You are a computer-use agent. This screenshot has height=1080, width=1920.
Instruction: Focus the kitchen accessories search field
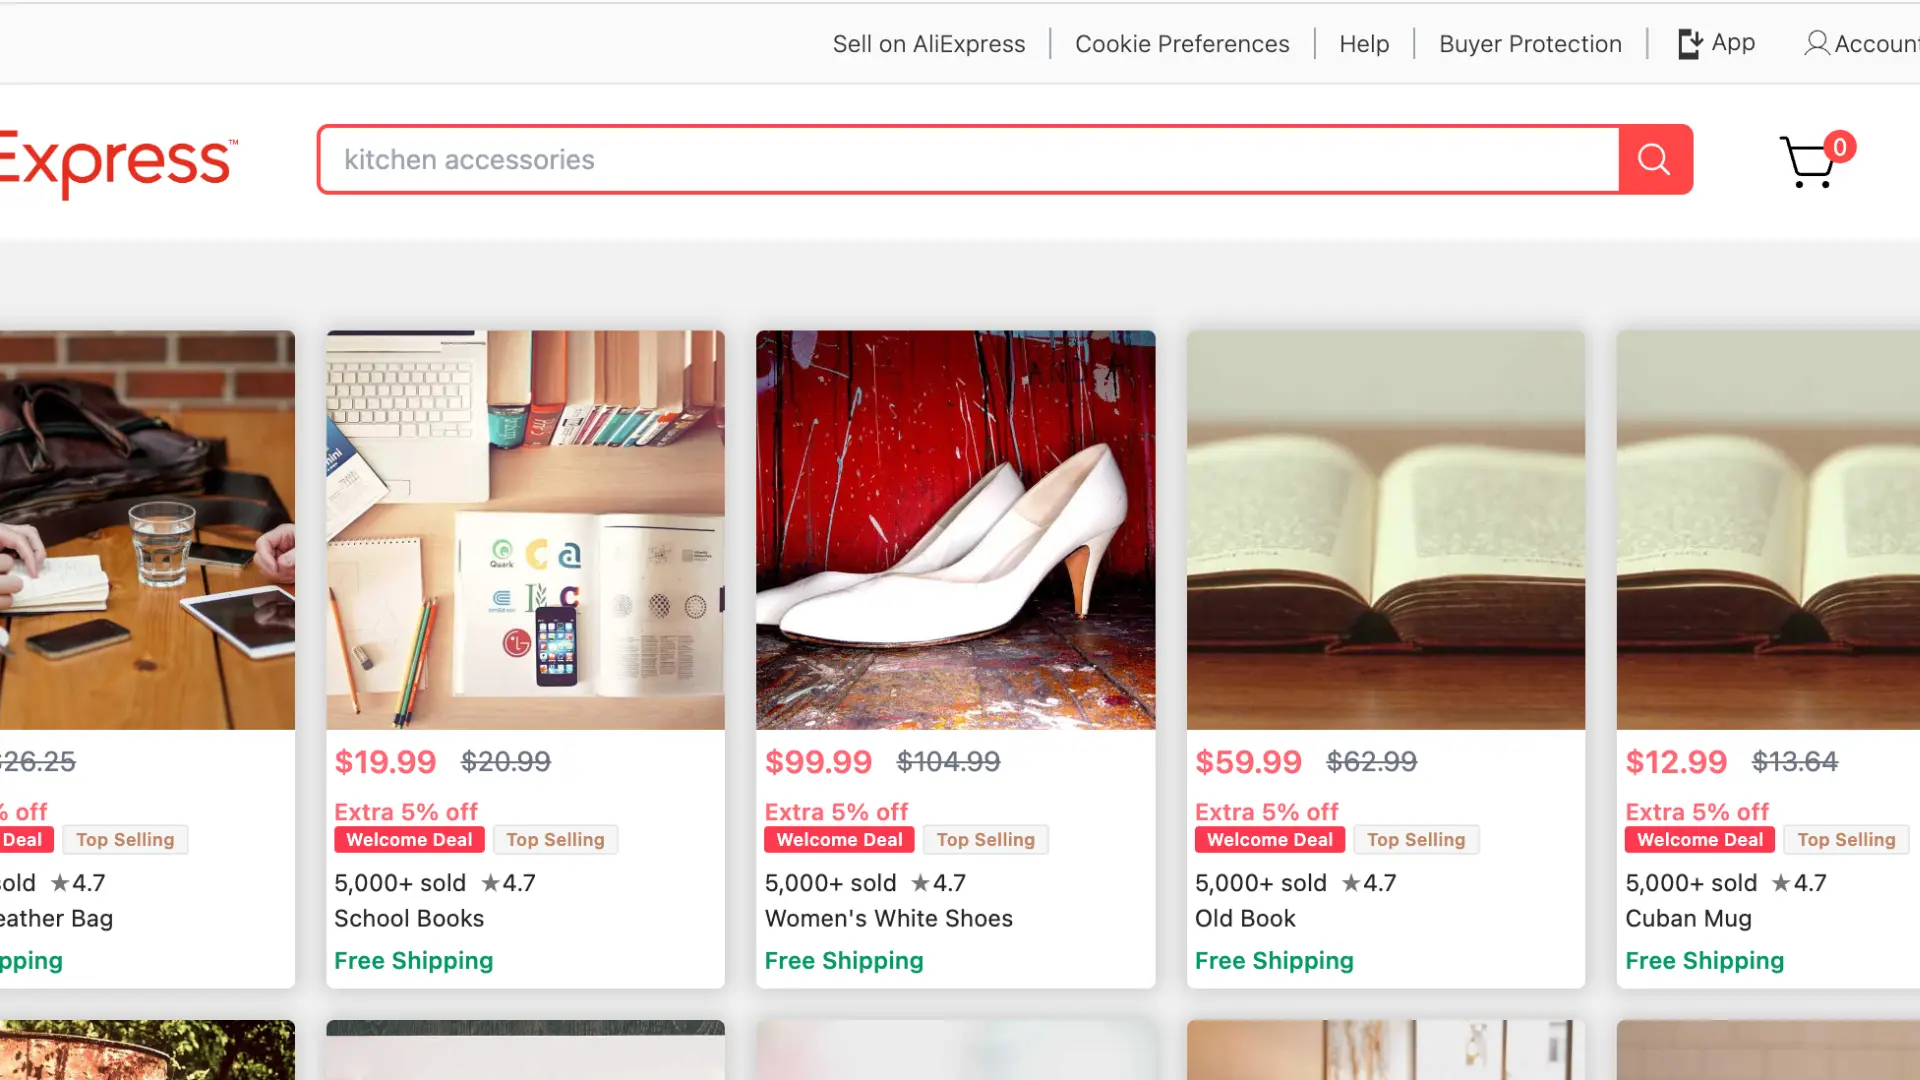point(968,160)
